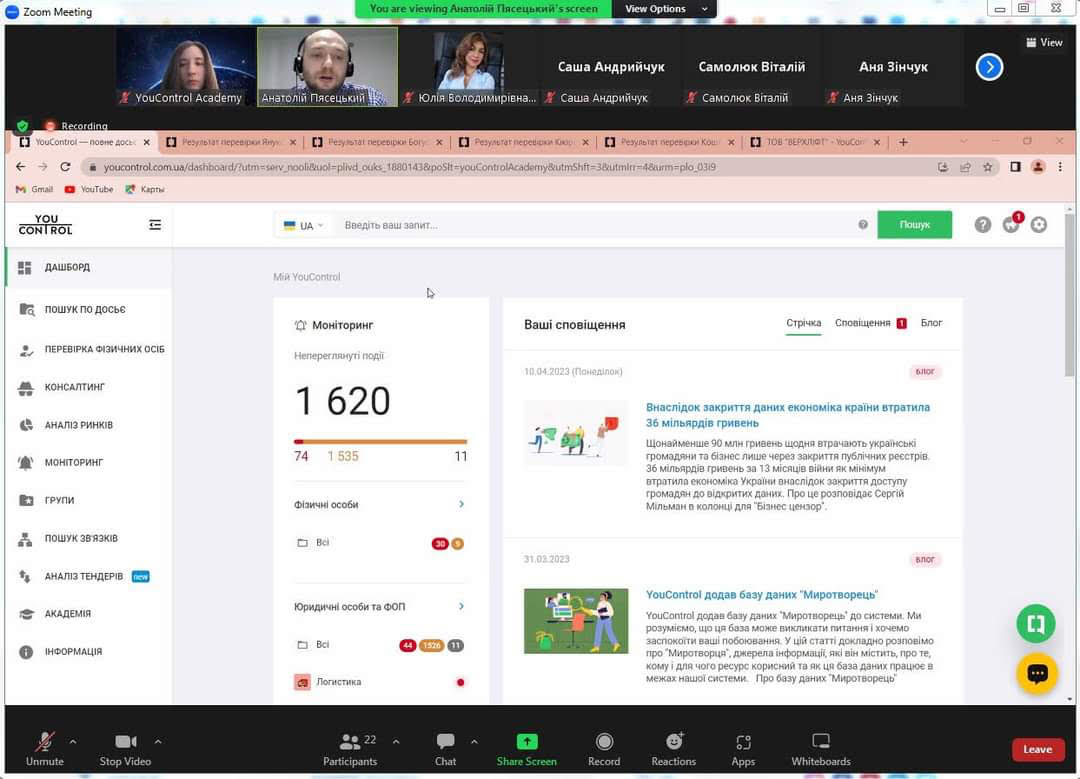This screenshot has width=1080, height=779.
Task: Switch to the Сповіщення tab
Action: (x=870, y=323)
